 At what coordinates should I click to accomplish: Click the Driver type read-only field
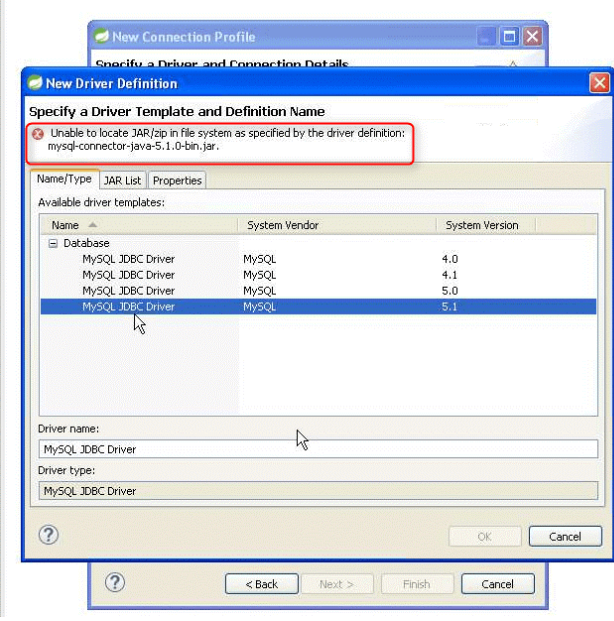click(x=318, y=491)
